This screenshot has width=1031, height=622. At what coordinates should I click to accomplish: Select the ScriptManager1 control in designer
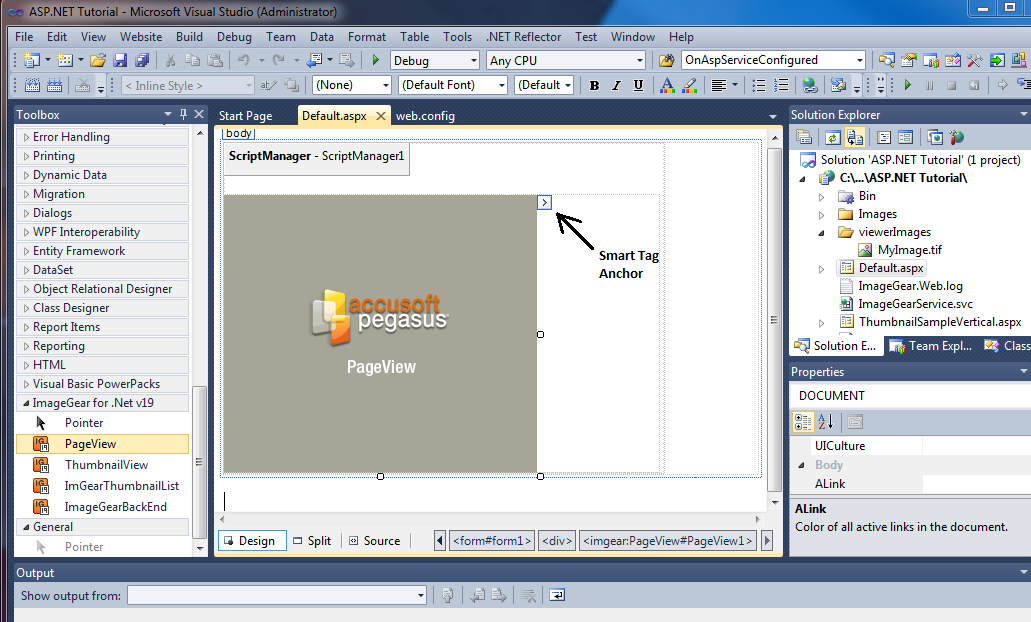pyautogui.click(x=316, y=158)
